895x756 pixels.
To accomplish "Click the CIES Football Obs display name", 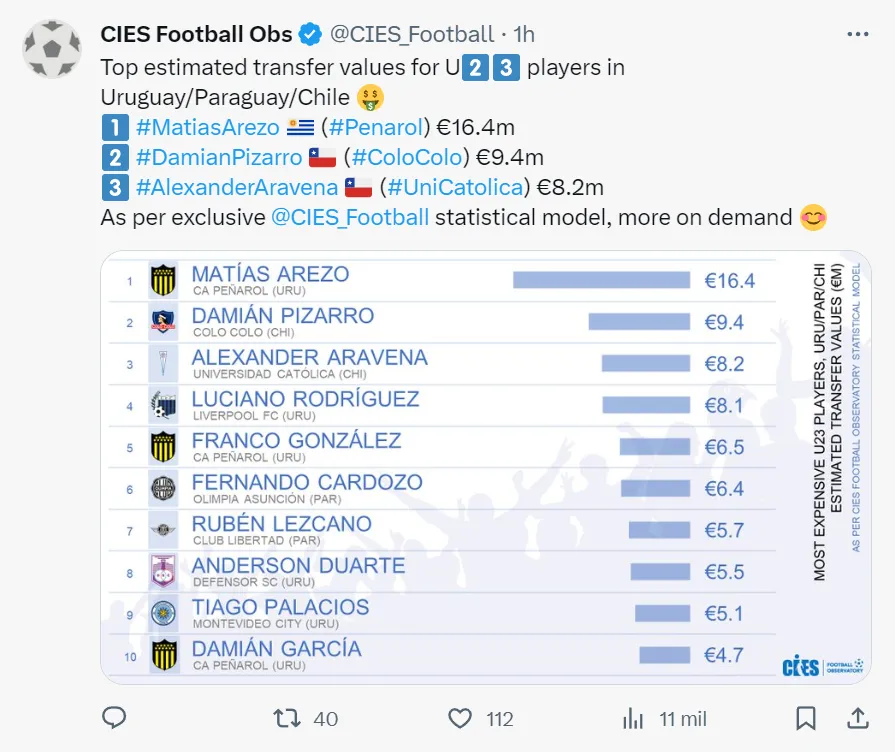I will [196, 35].
